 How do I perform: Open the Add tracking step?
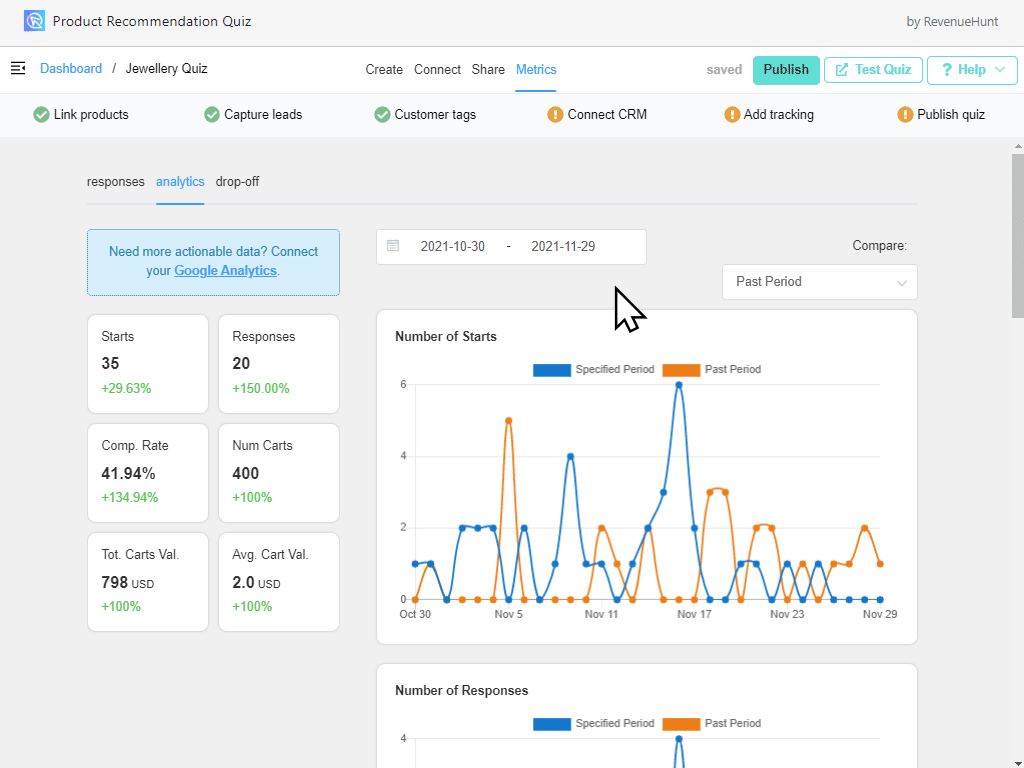click(x=769, y=115)
